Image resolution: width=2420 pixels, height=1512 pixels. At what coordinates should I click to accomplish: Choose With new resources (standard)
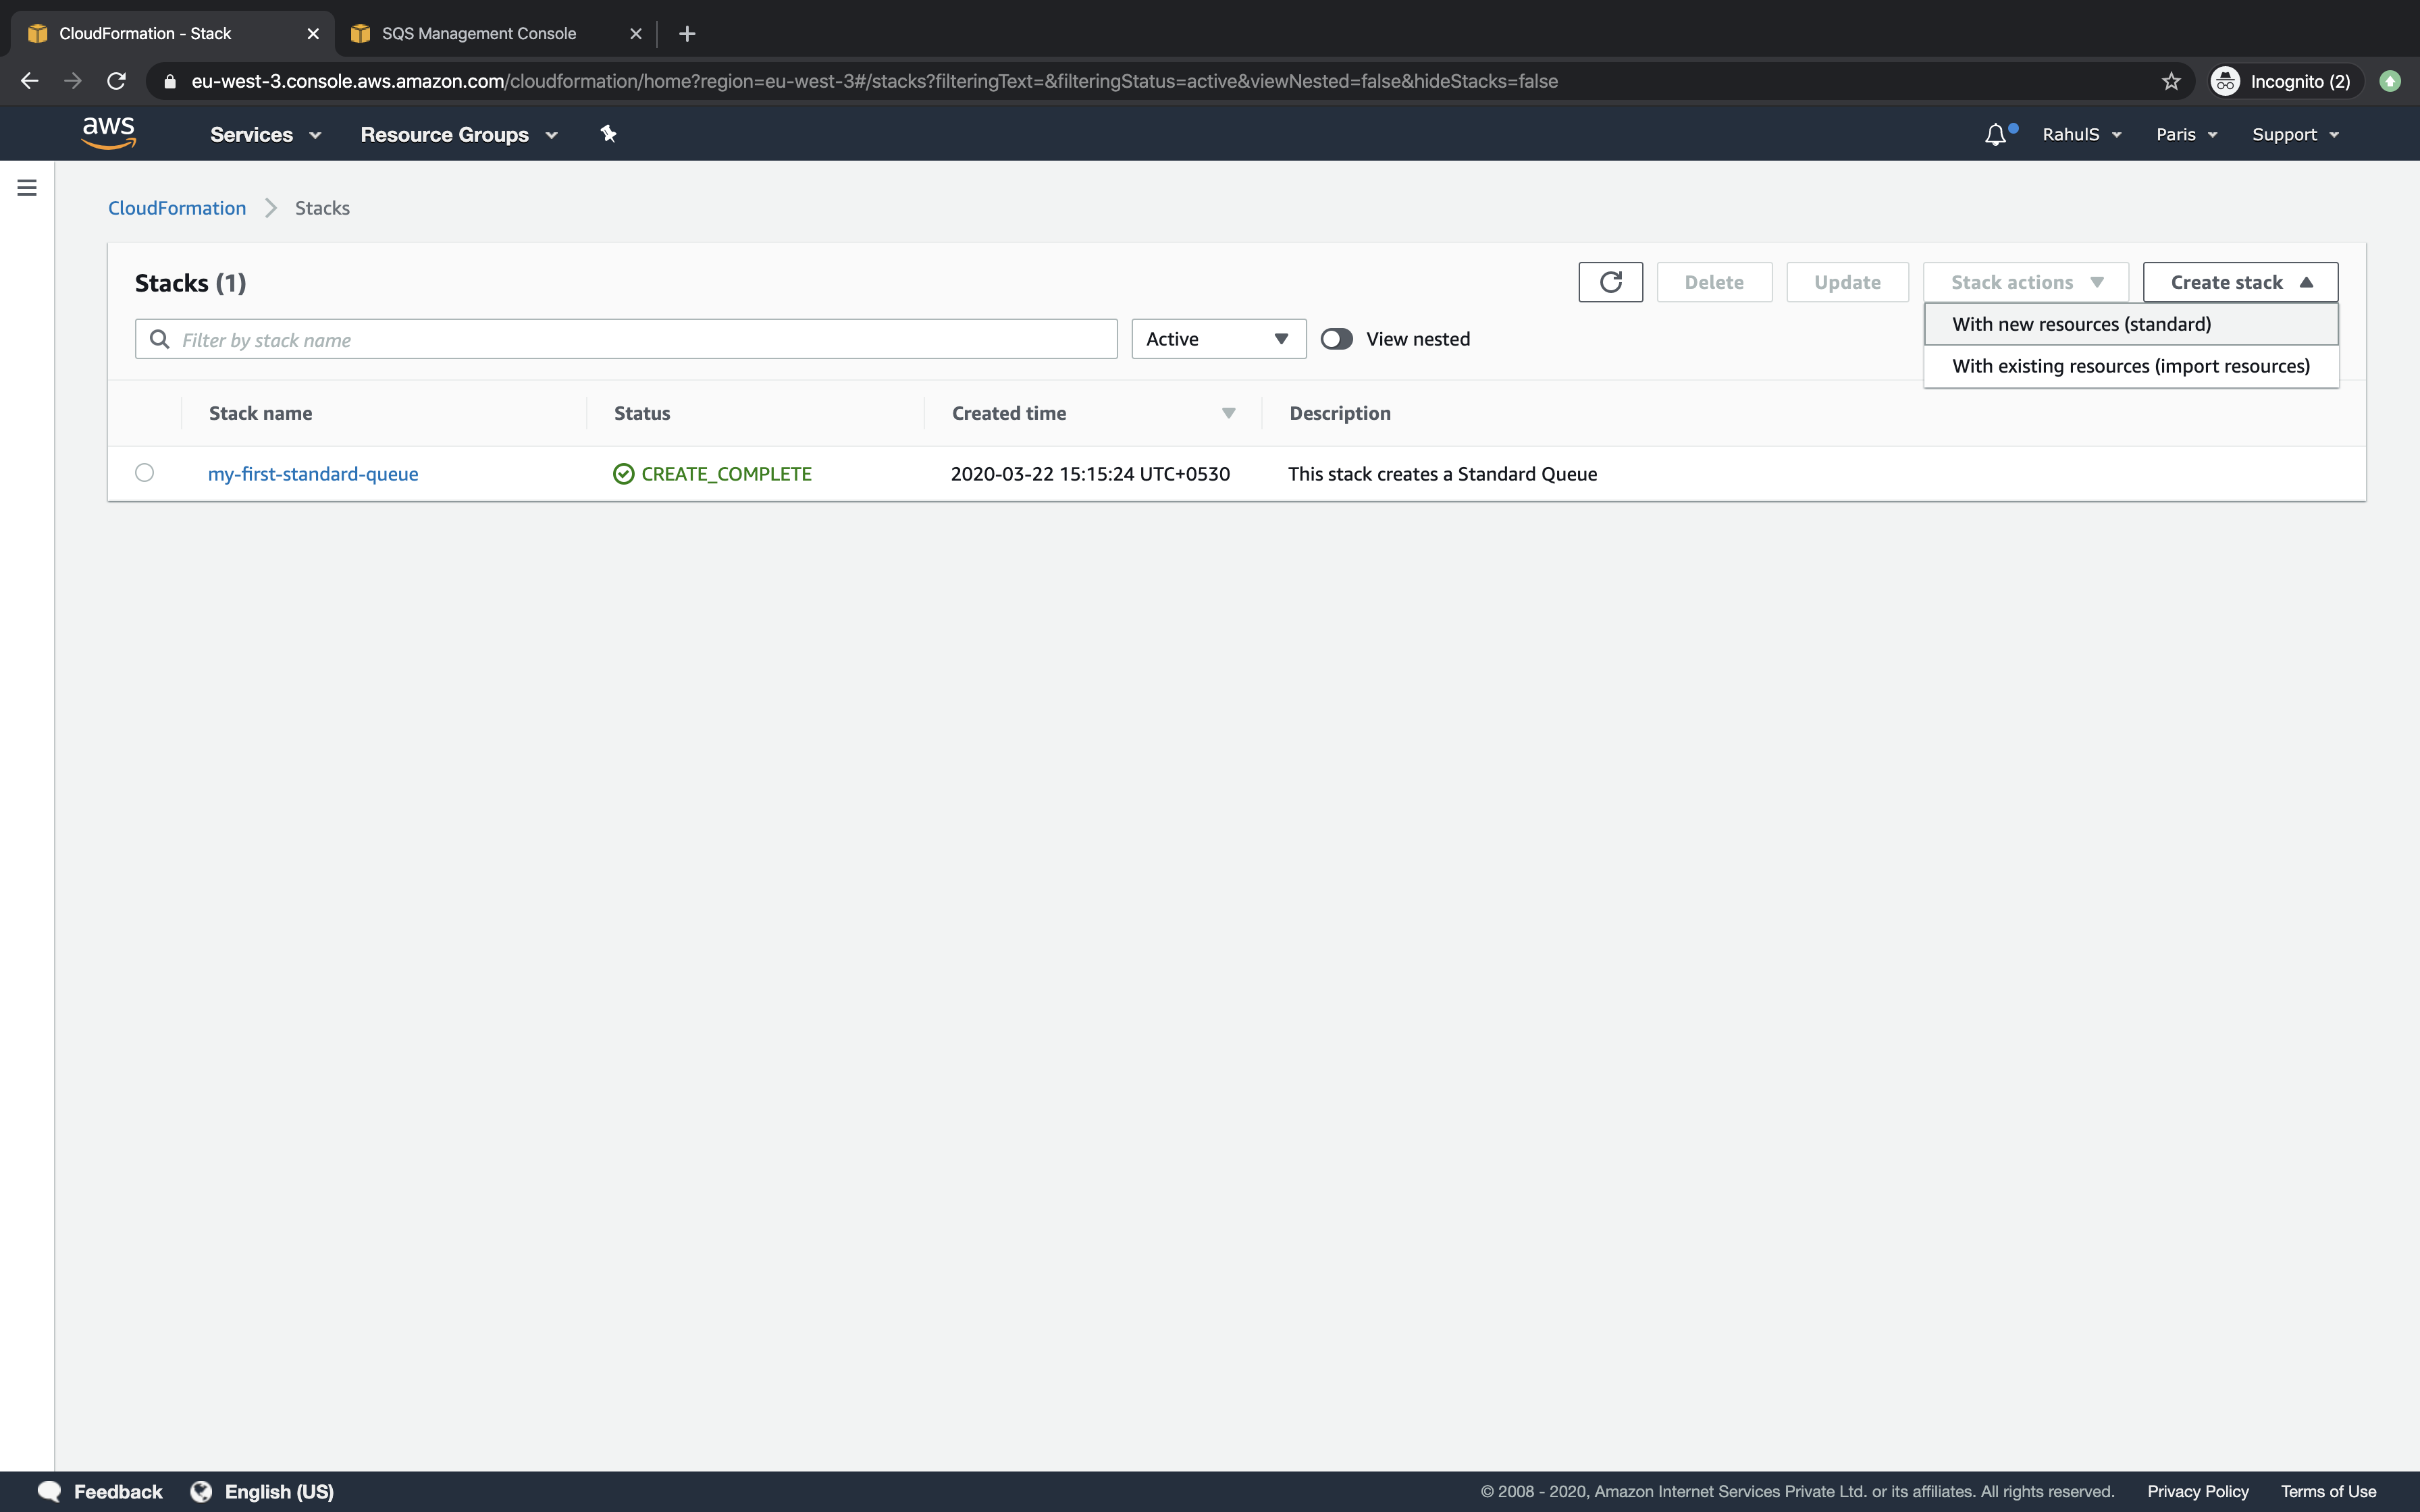(x=2081, y=323)
